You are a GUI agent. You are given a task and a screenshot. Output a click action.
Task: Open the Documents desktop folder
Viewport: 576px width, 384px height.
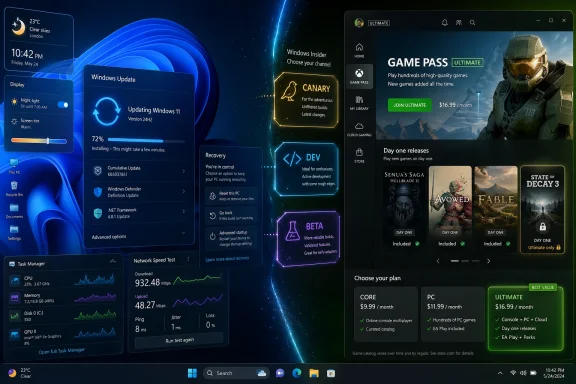(14, 211)
